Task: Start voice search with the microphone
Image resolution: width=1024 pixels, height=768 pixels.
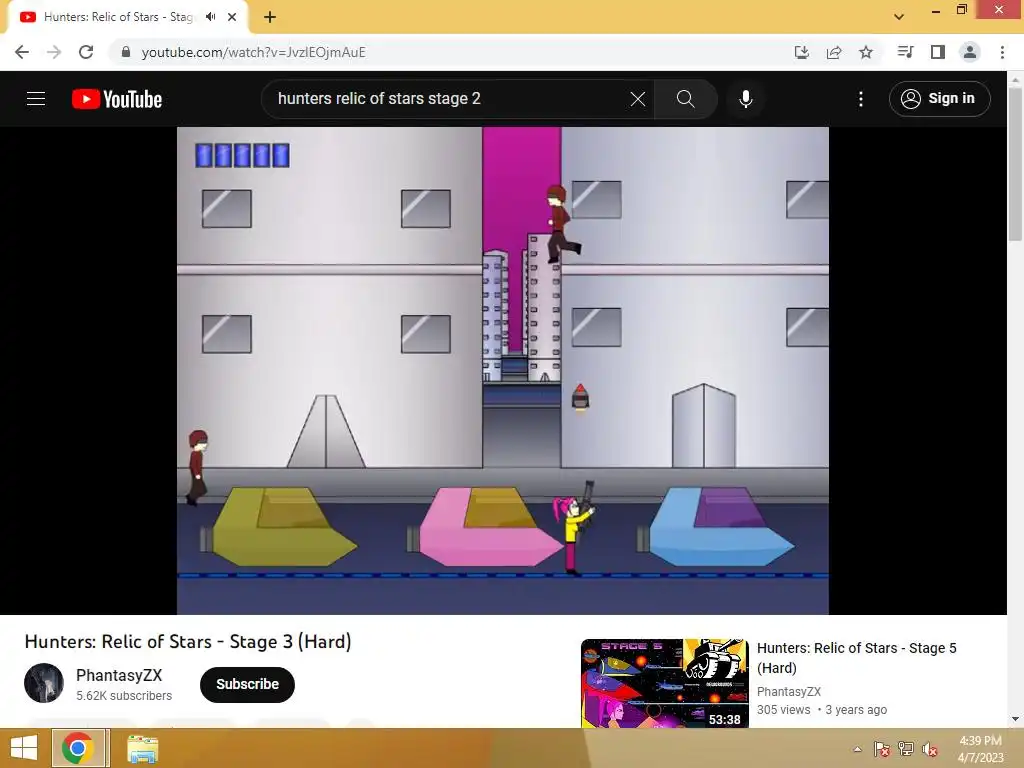Action: (745, 99)
